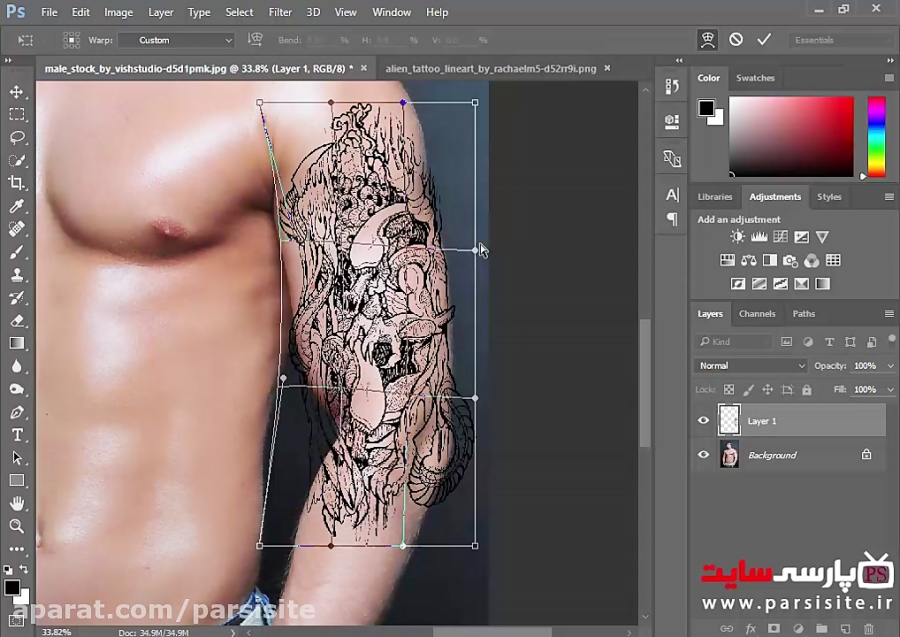Click the hue spectrum slider
The height and width of the screenshot is (637, 900).
pyautogui.click(x=876, y=137)
